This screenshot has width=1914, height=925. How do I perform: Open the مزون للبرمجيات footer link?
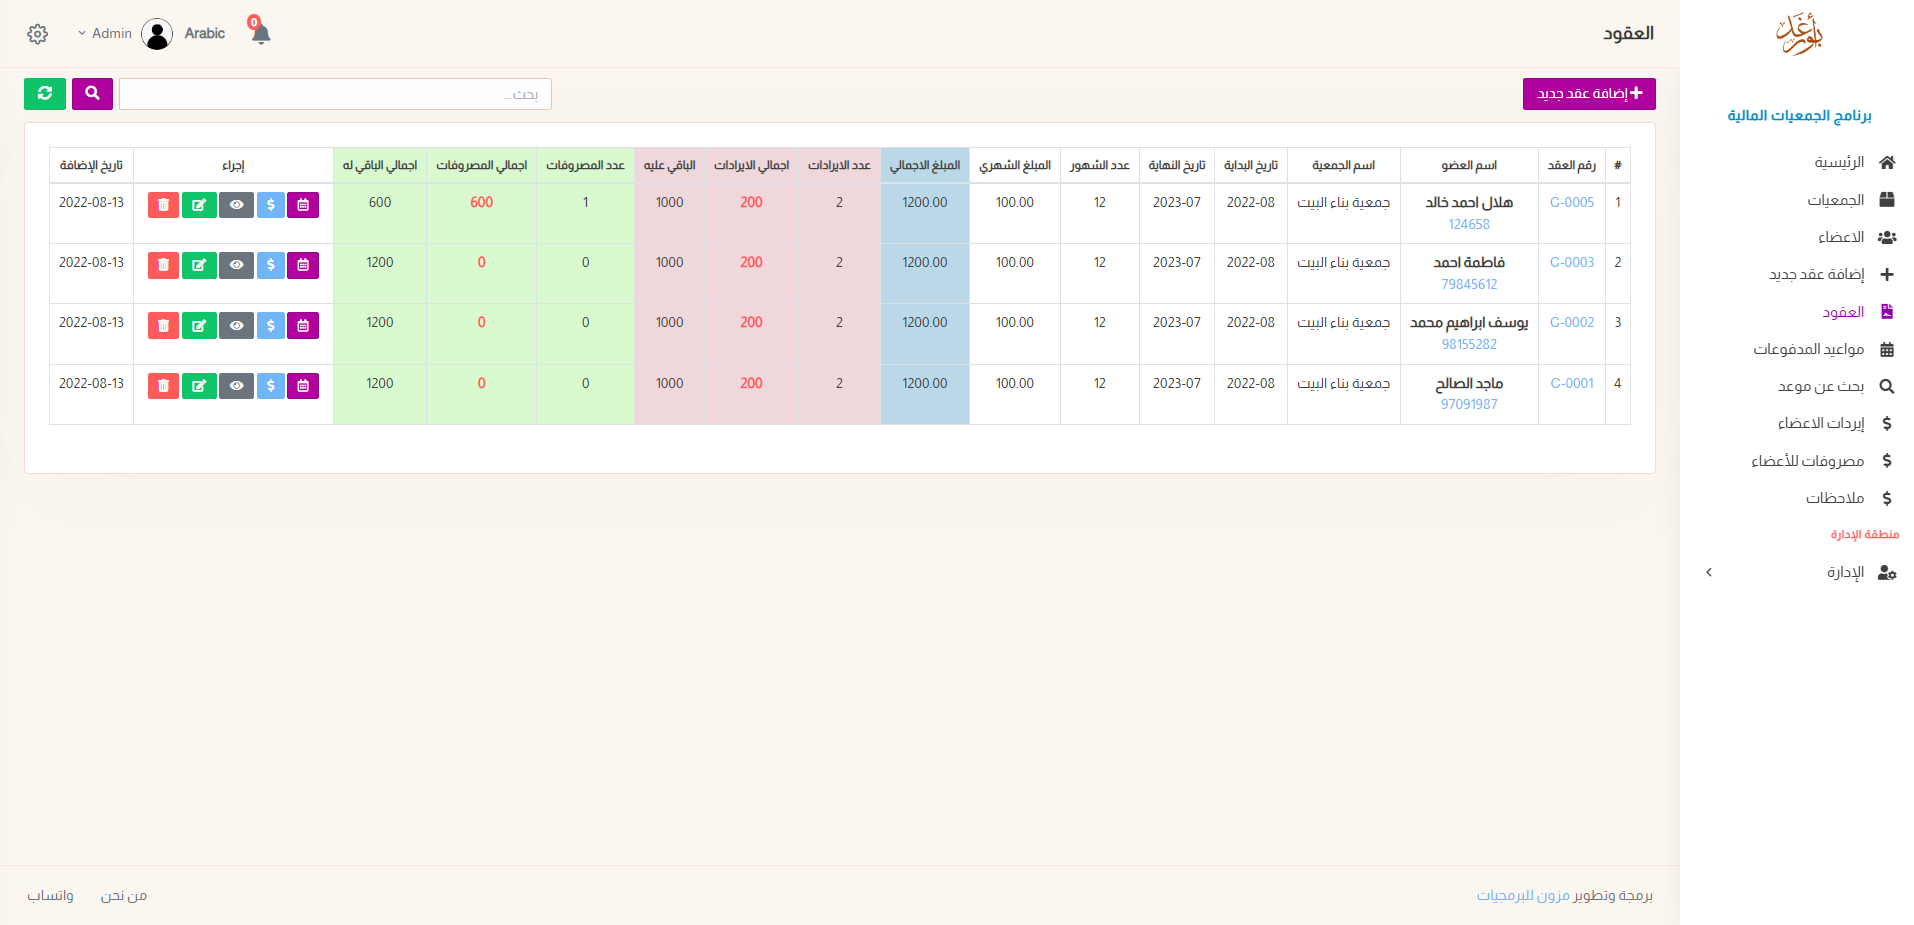[x=1523, y=896]
